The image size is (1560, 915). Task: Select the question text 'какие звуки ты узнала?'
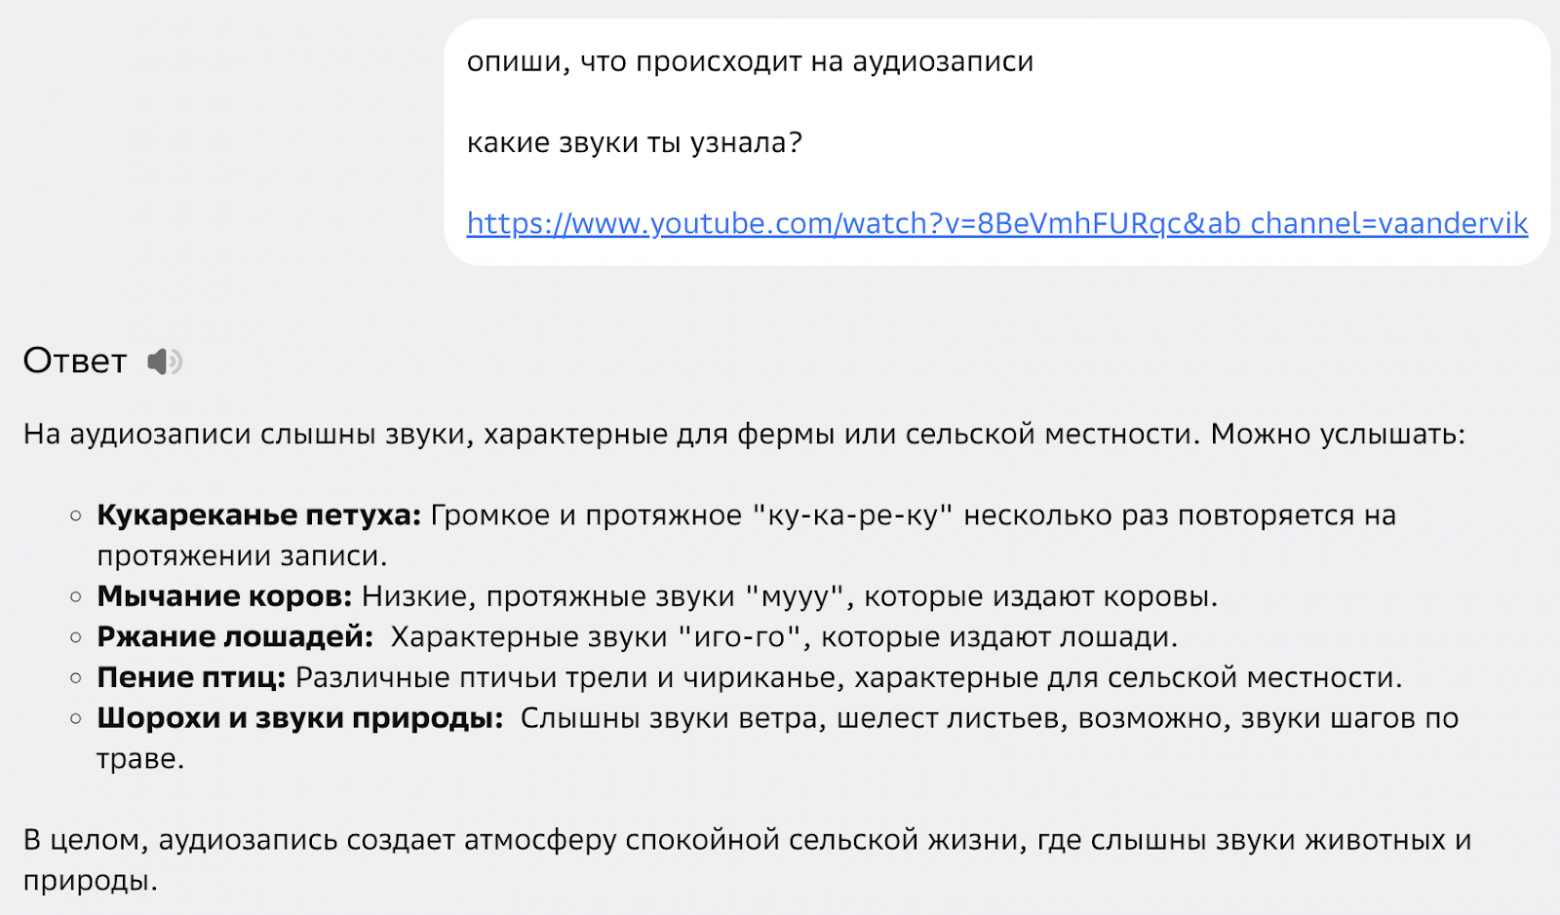pos(634,142)
